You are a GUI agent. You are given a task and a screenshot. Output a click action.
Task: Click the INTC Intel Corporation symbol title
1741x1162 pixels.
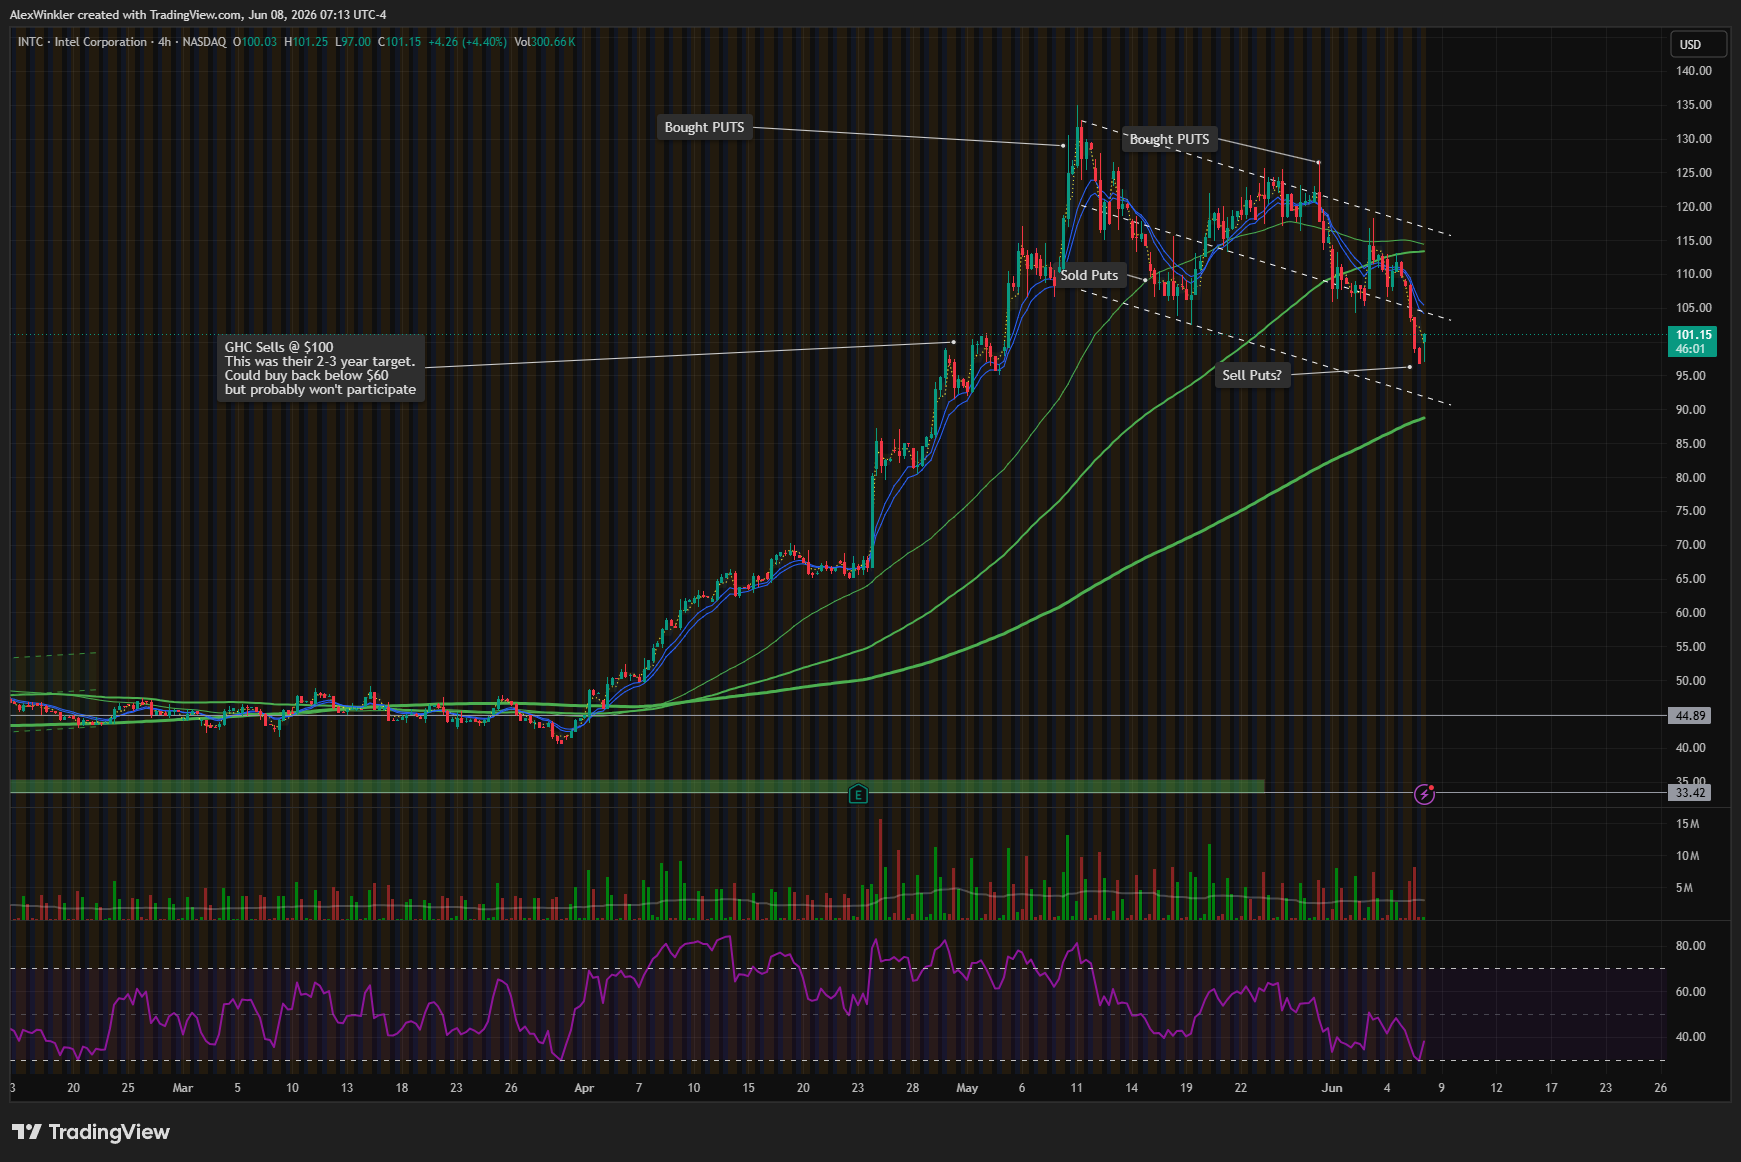pyautogui.click(x=82, y=42)
